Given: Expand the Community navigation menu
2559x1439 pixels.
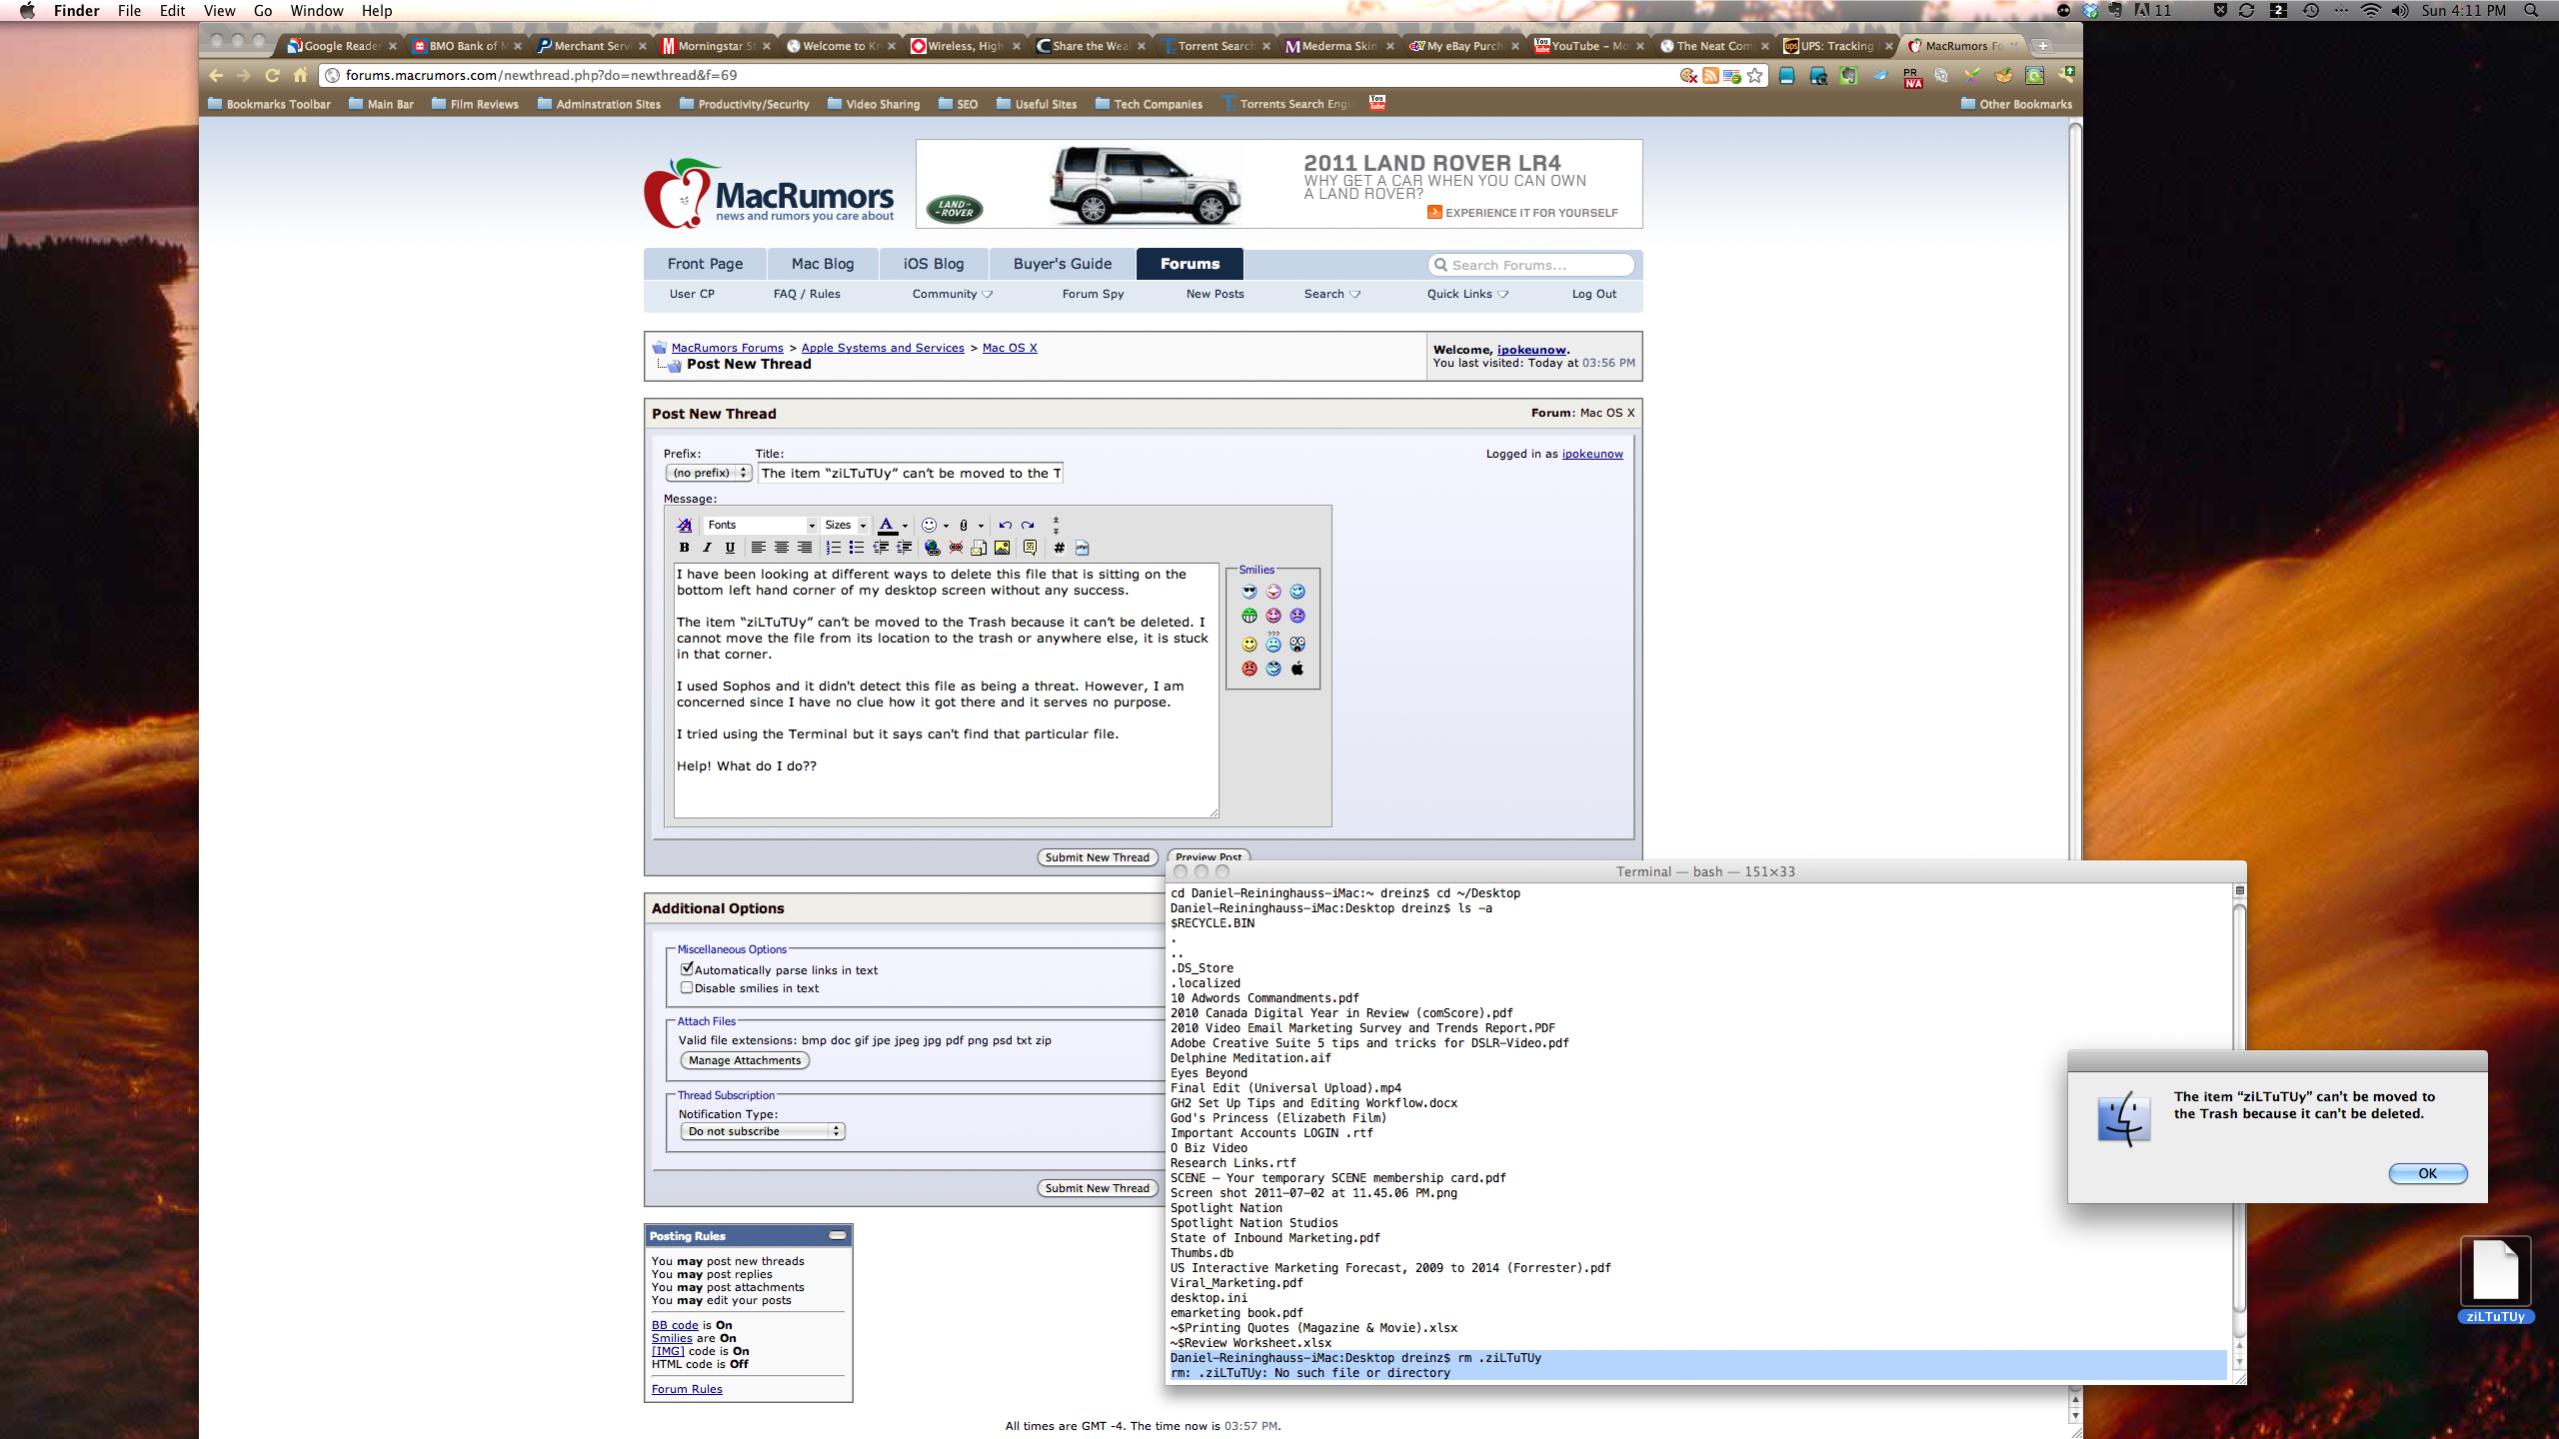Looking at the screenshot, I should coord(952,294).
